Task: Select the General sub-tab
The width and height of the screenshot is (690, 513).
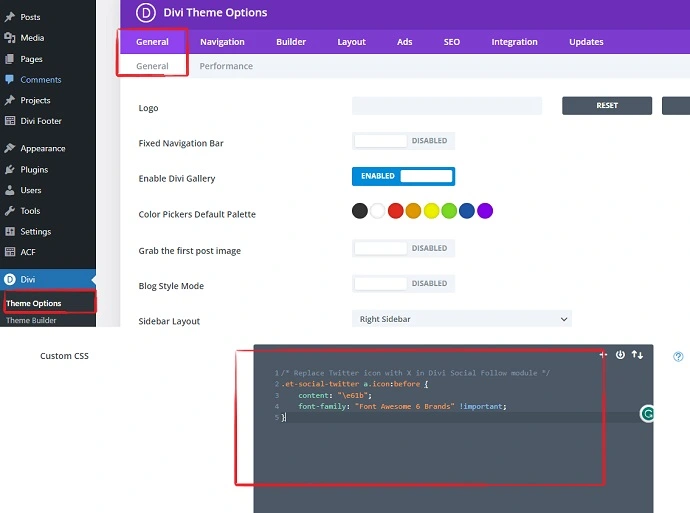Action: [x=152, y=66]
